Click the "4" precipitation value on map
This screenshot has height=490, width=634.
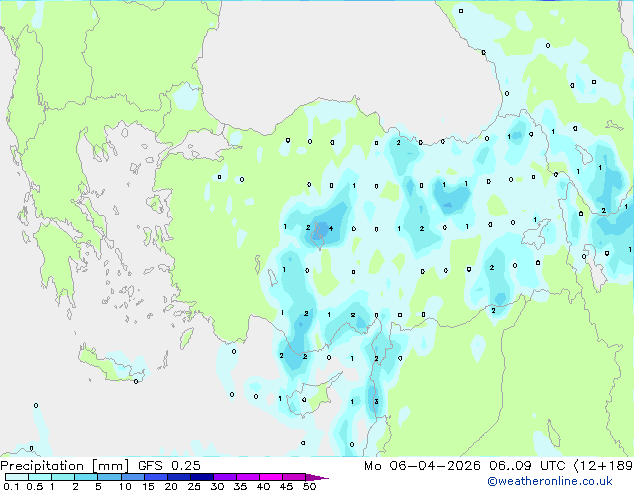point(331,228)
